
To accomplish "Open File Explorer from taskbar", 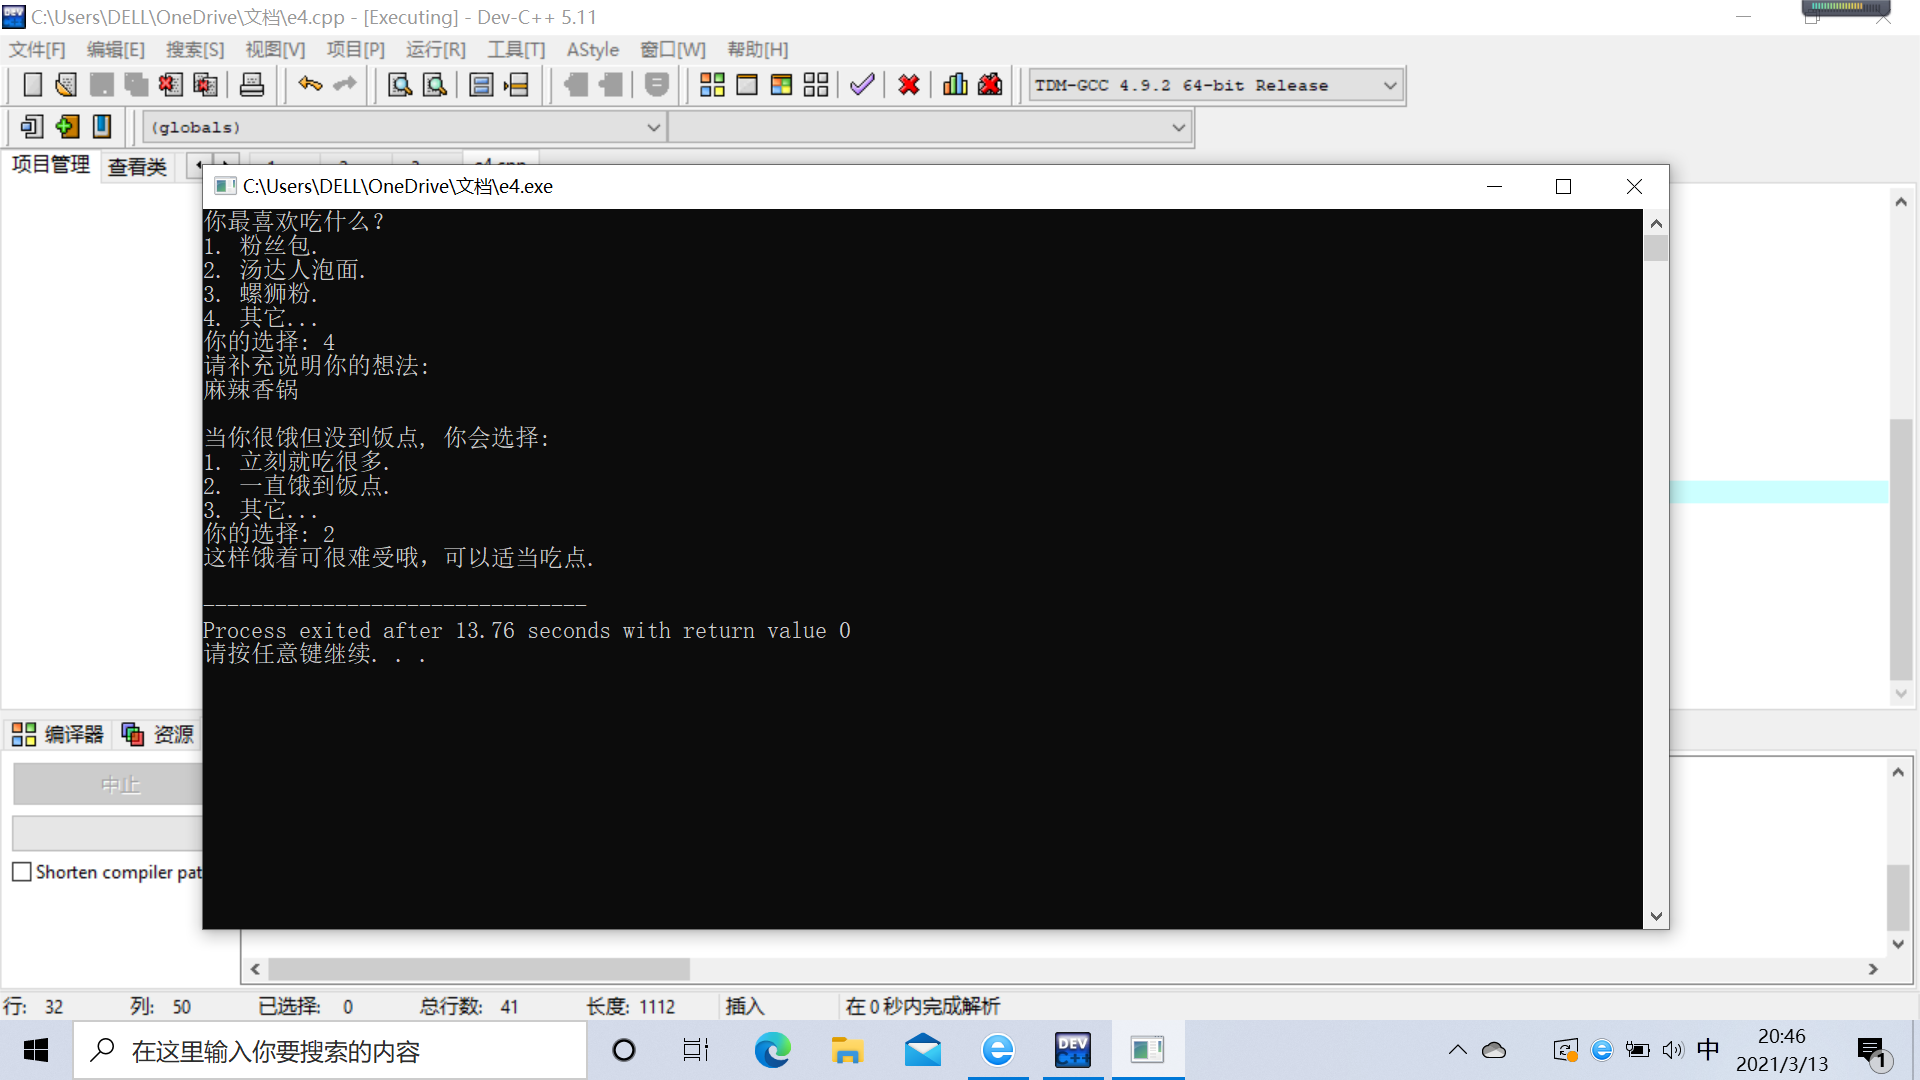I will 847,1050.
